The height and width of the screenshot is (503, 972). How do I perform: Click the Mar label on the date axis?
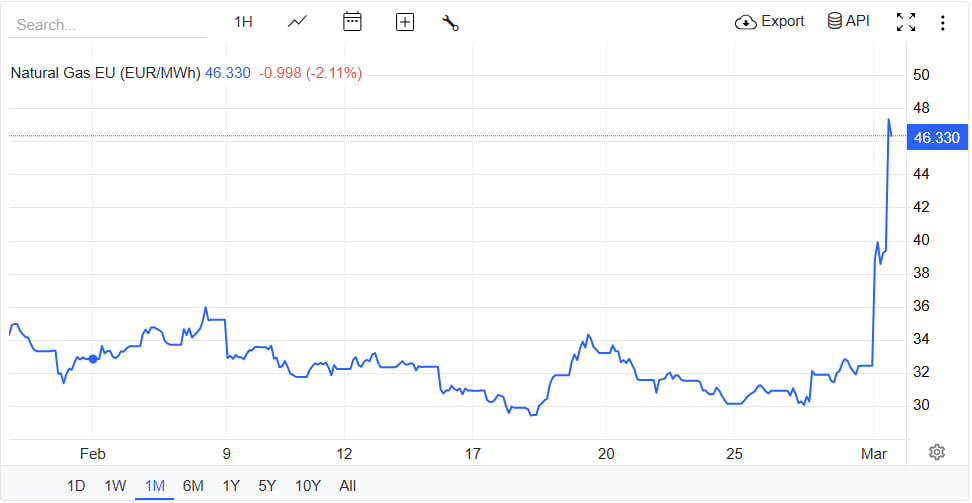tap(873, 455)
